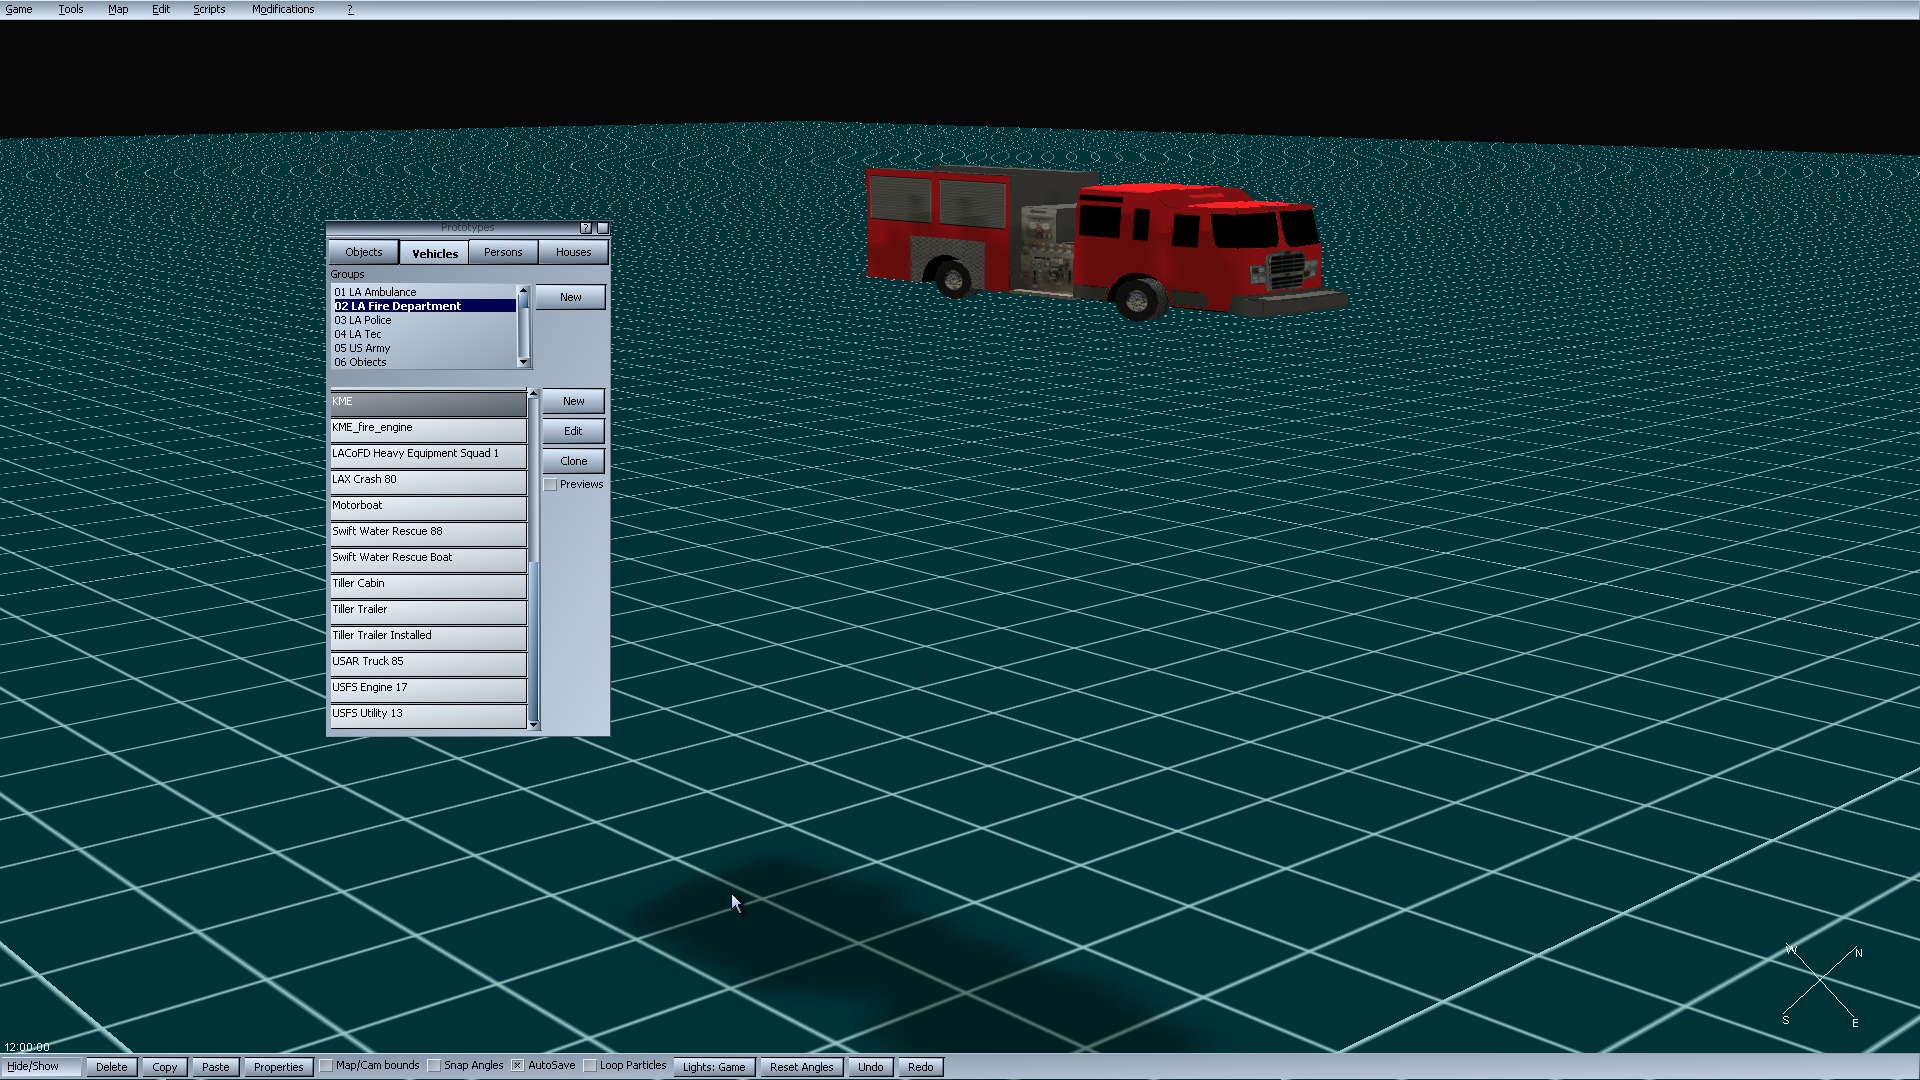
Task: Select the 03 LA Police group
Action: [x=363, y=320]
